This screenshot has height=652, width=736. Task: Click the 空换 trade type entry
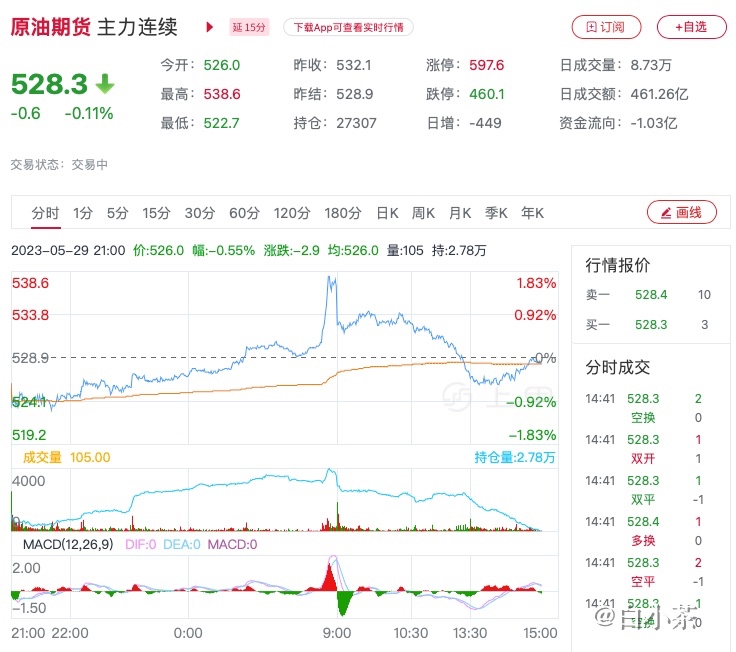tap(643, 417)
